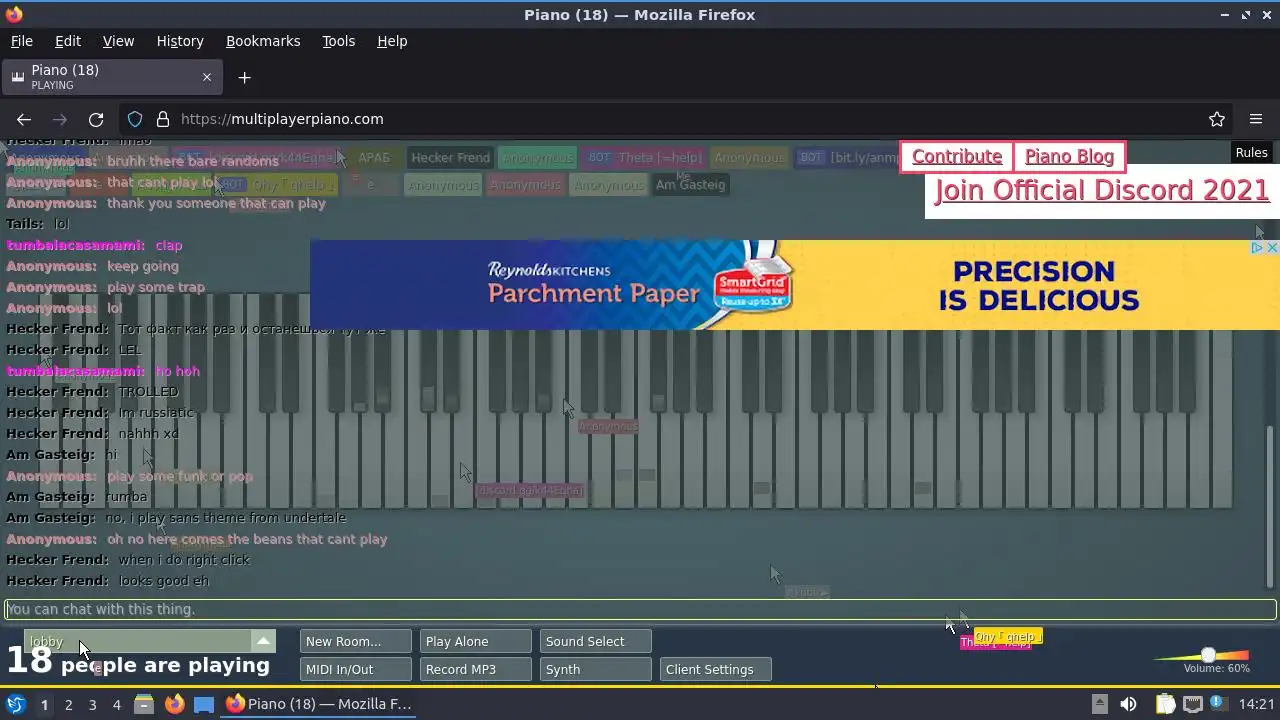Open the Firefox hamburger application menu
This screenshot has width=1280, height=720.
(x=1256, y=119)
